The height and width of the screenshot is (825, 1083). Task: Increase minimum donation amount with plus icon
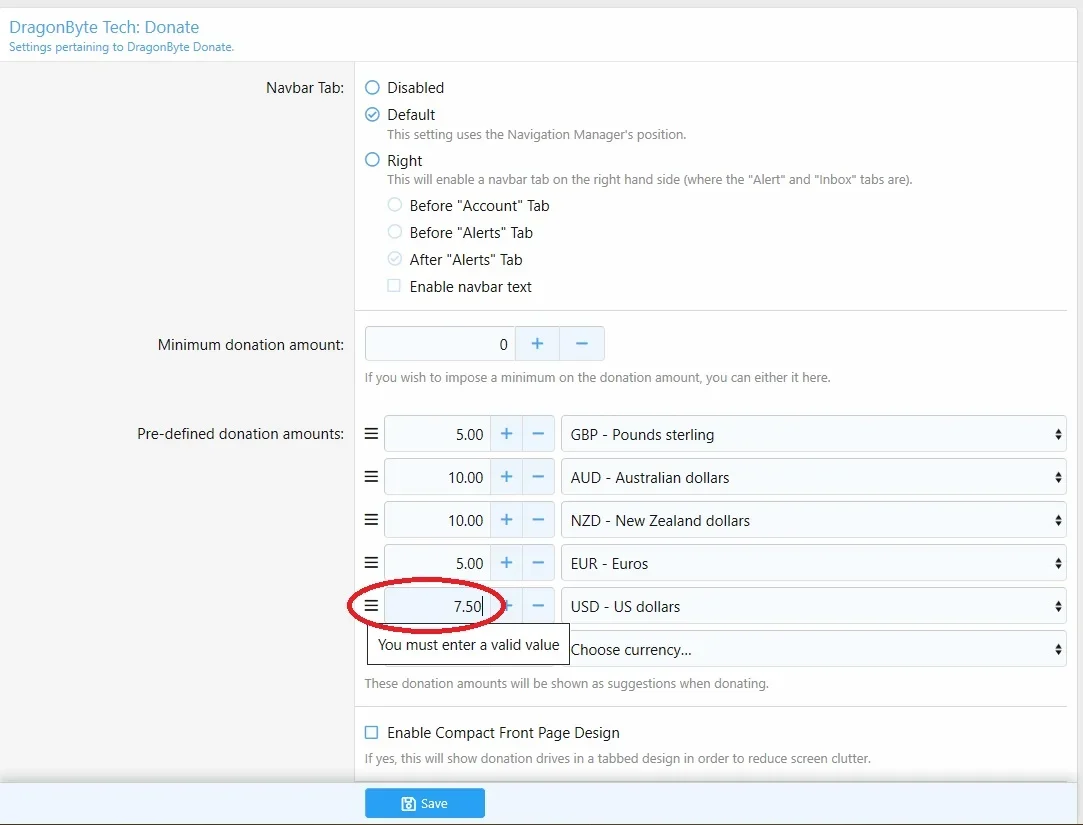tap(537, 343)
